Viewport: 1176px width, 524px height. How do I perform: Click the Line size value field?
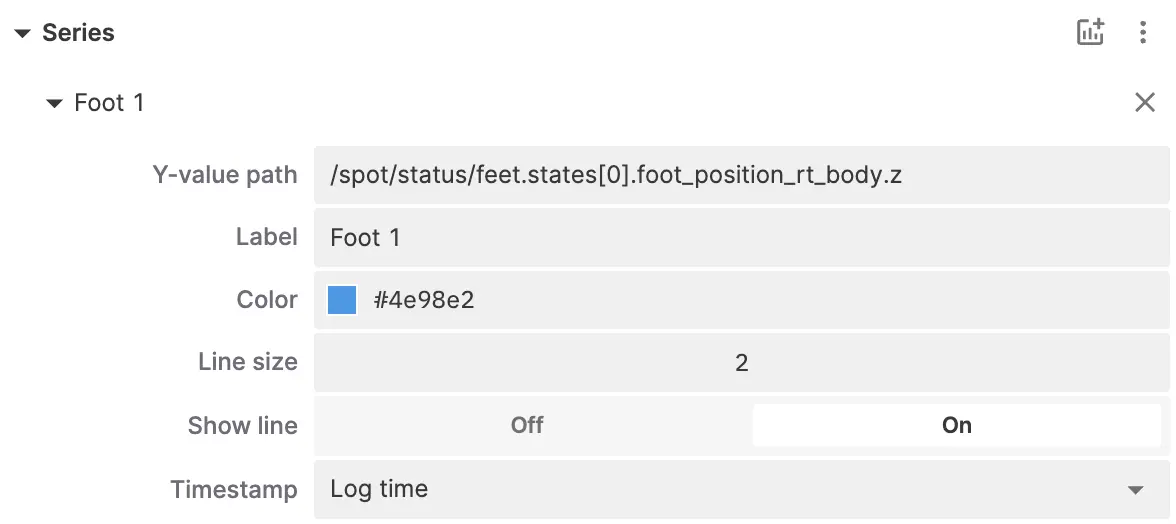pos(740,362)
